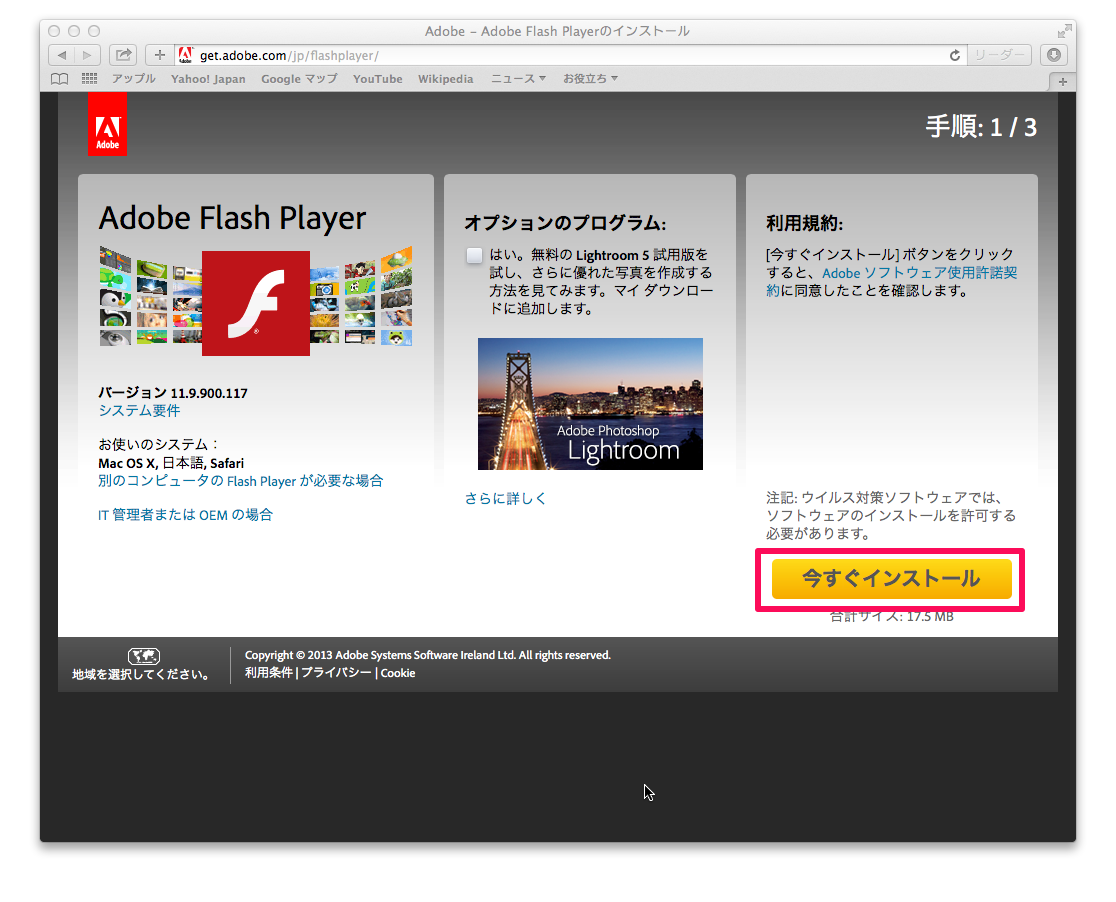Open the システム要件 link
This screenshot has width=1116, height=902.
139,411
